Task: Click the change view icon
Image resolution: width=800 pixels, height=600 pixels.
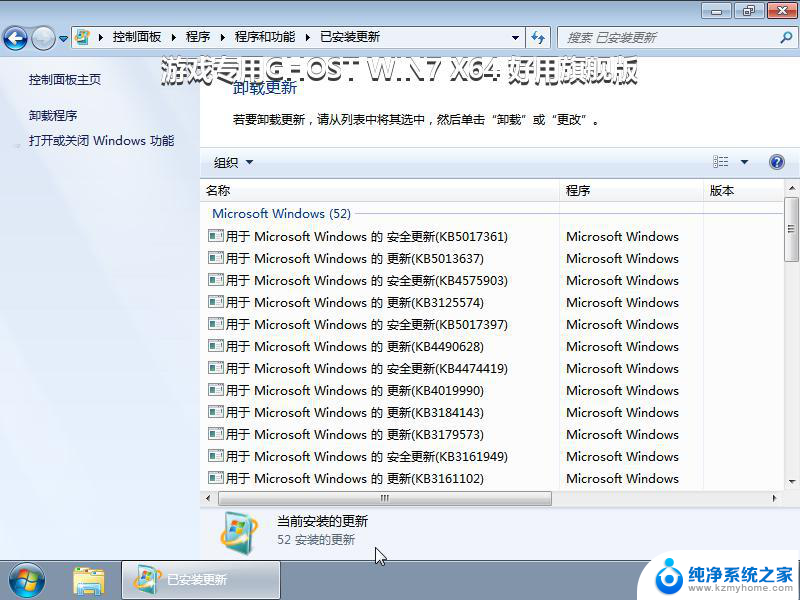Action: point(720,162)
